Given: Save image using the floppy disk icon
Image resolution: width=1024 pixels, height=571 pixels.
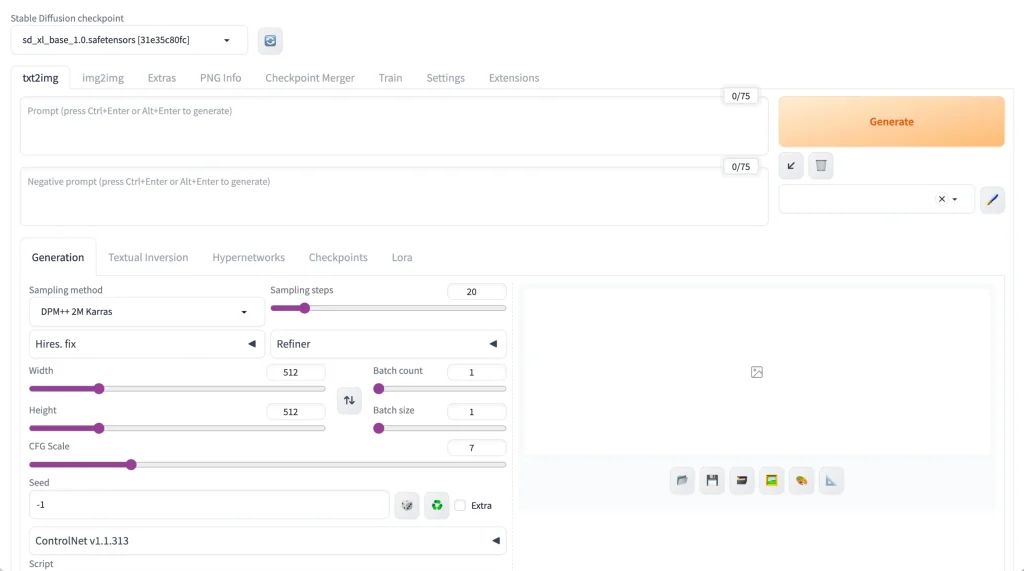Looking at the screenshot, I should click(x=712, y=481).
